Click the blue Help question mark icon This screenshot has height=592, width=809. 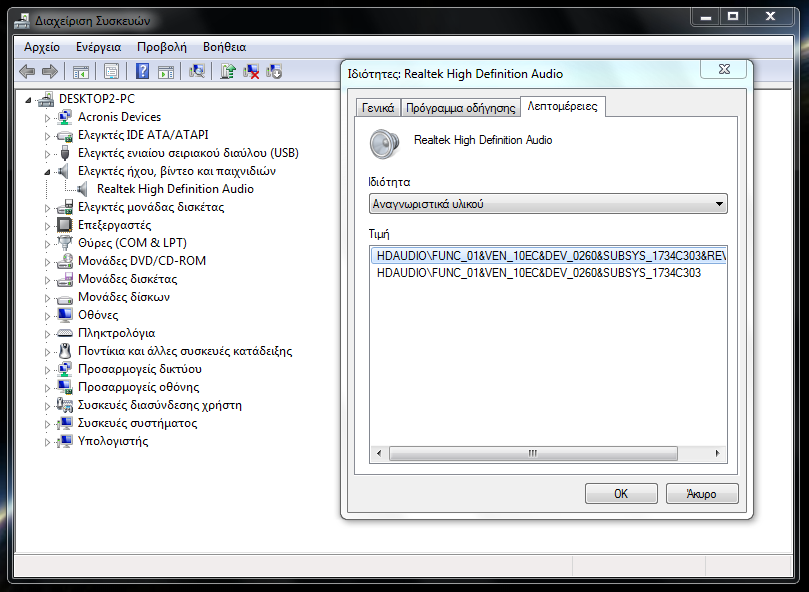[142, 71]
